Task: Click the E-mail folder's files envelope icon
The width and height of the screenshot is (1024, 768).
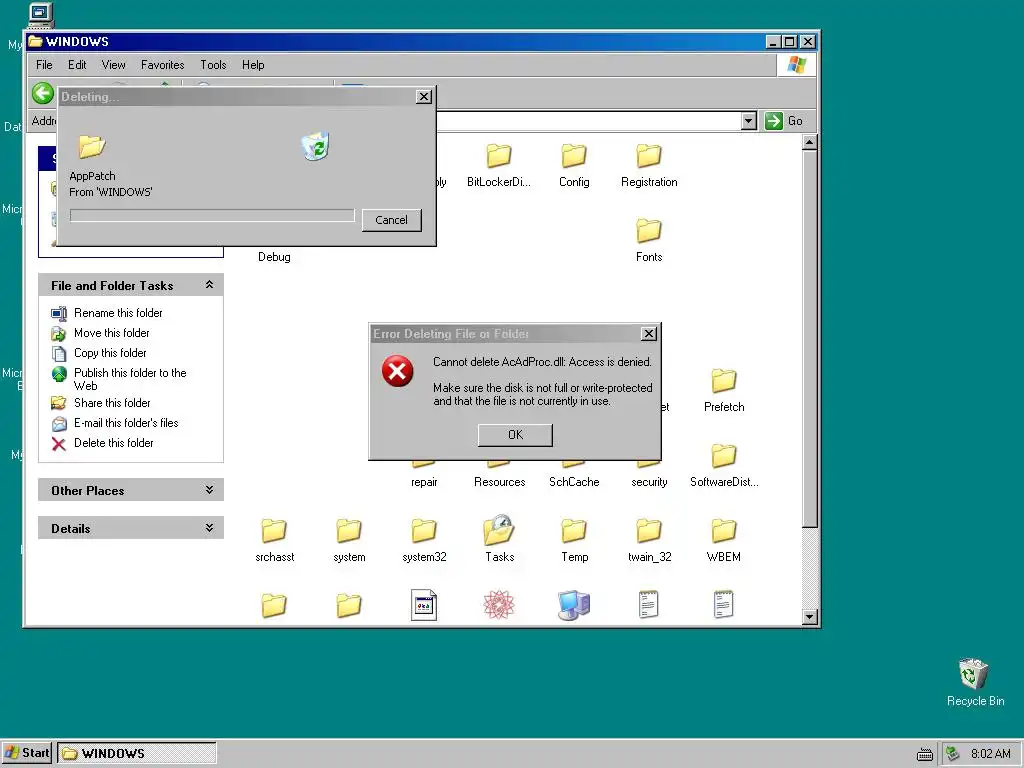Action: (x=59, y=424)
